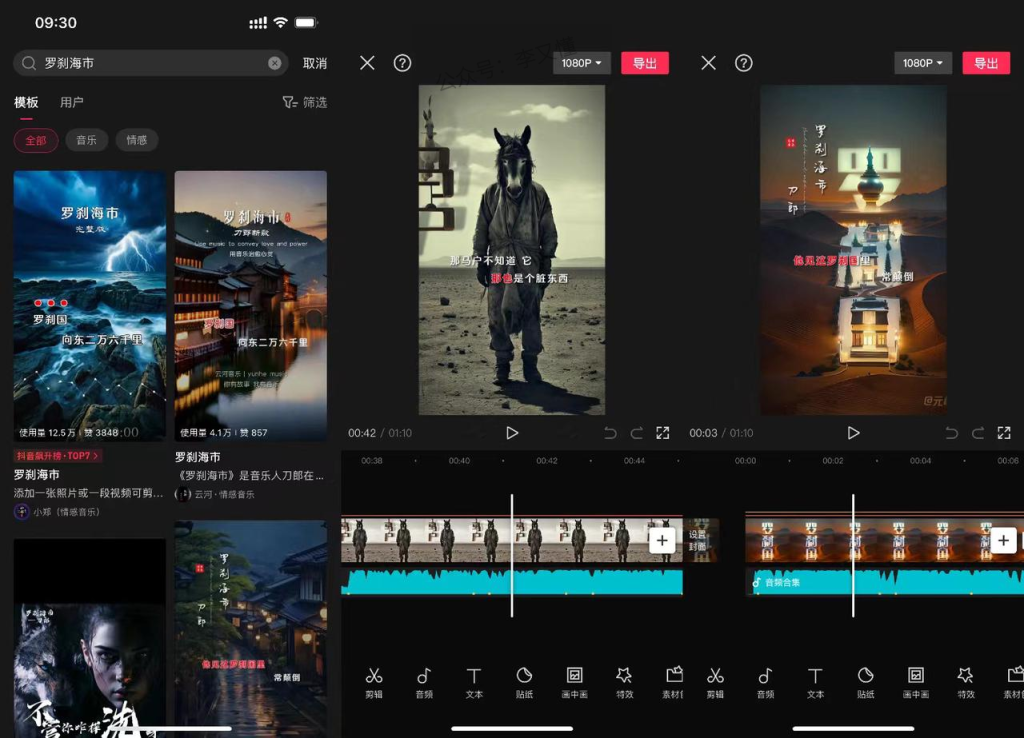Viewport: 1024px width, 738px height.
Task: Toggle the 音乐 filter chip
Action: point(87,140)
